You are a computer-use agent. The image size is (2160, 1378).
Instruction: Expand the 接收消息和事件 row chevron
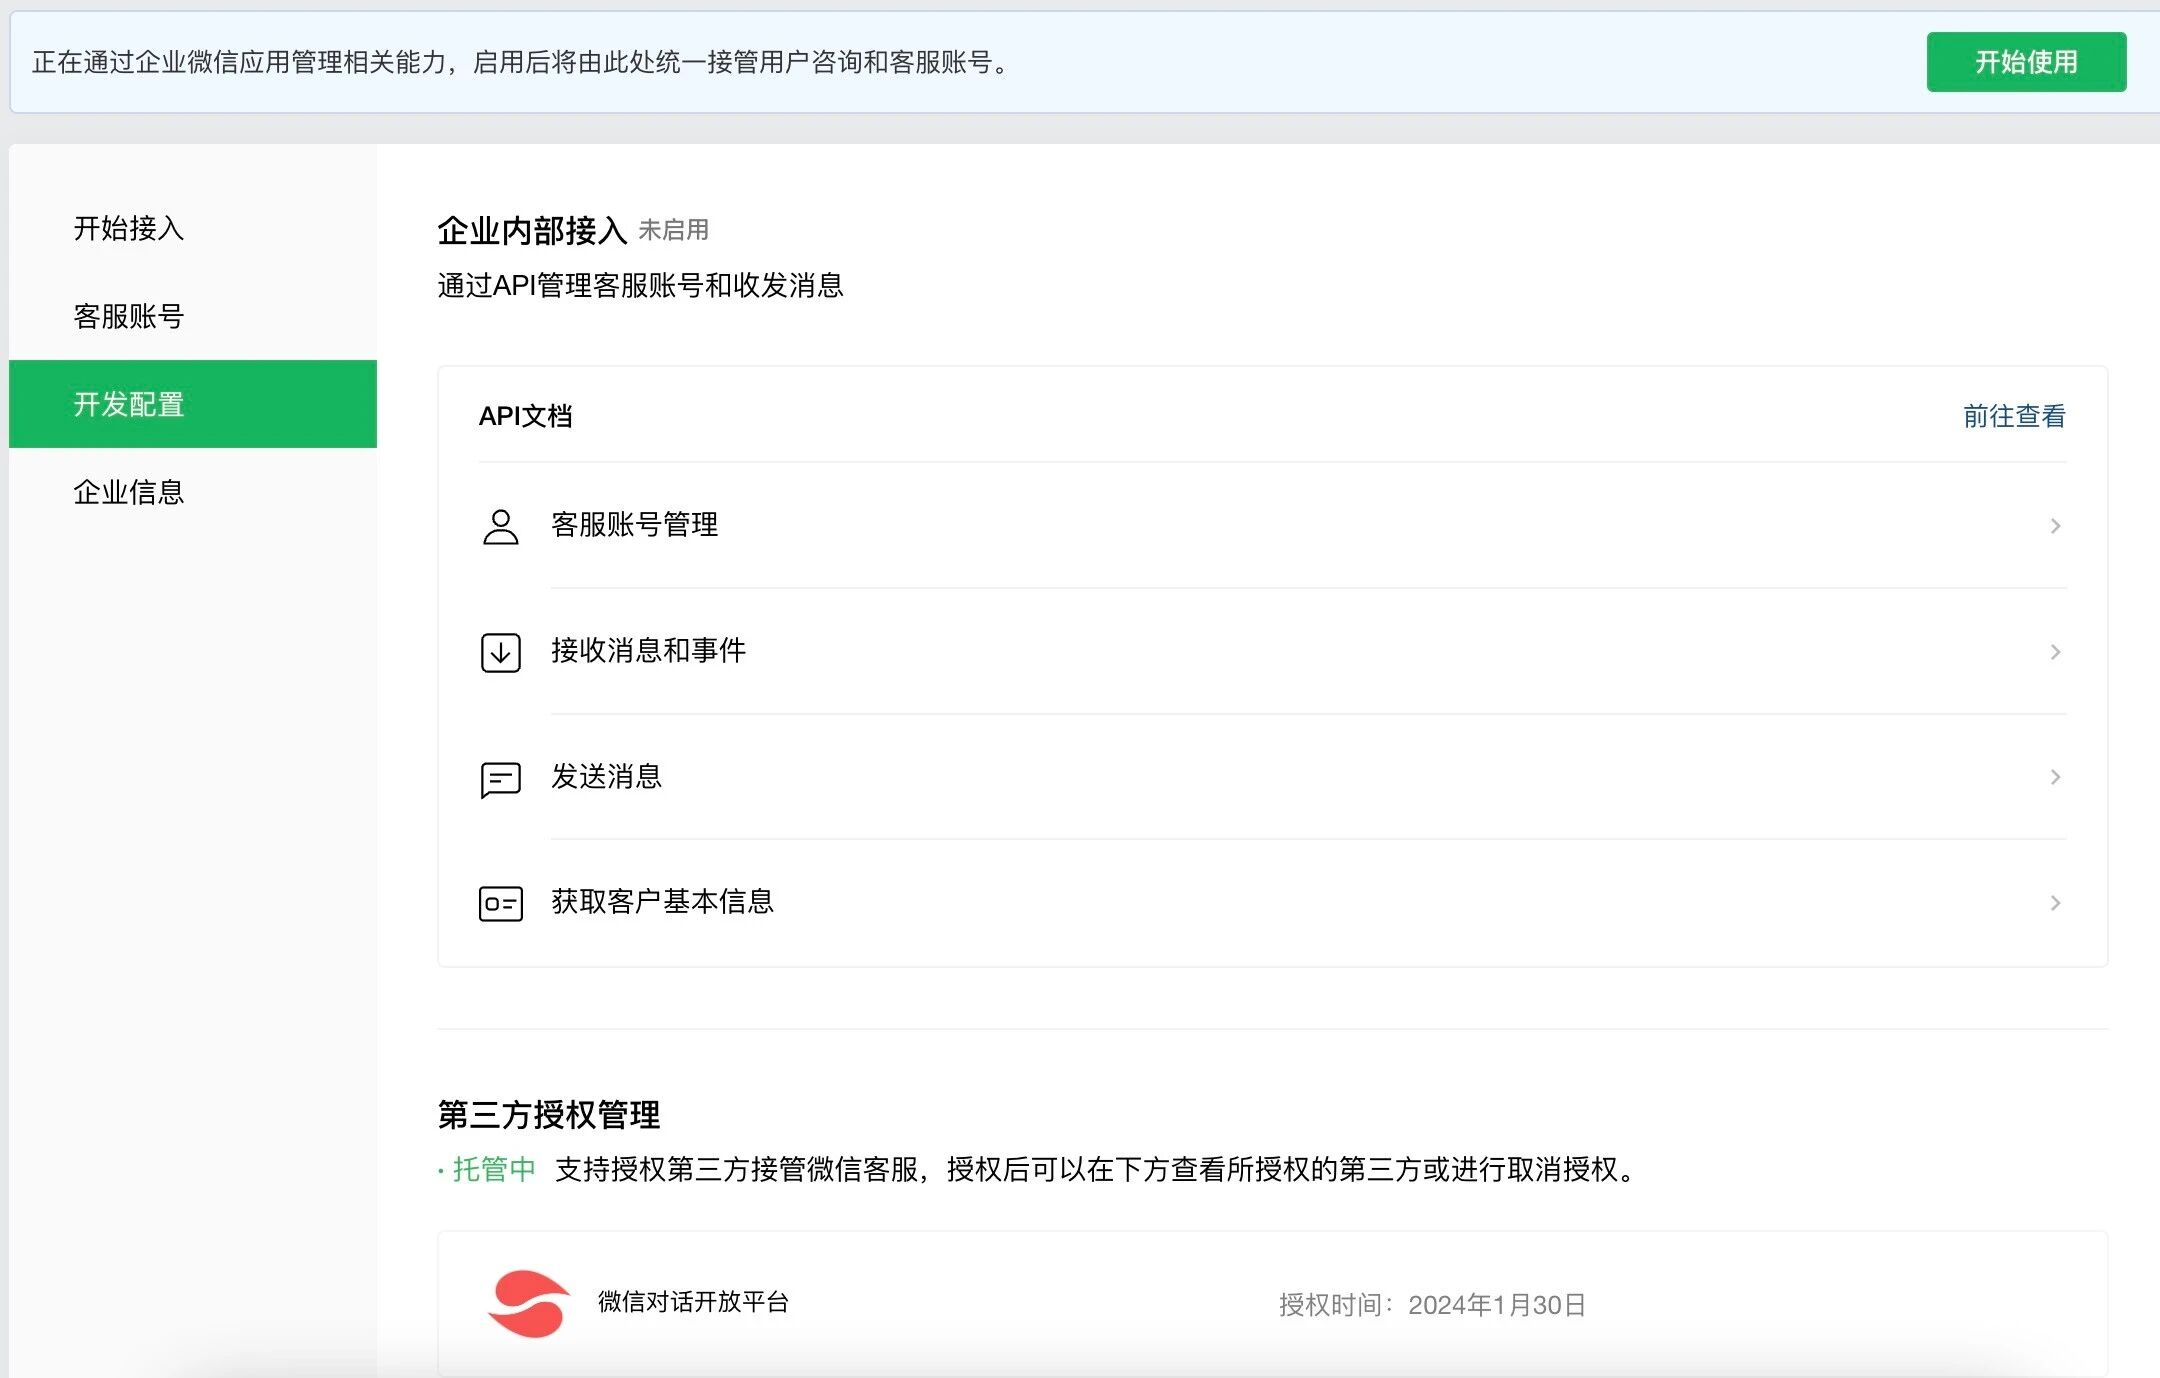(2055, 652)
